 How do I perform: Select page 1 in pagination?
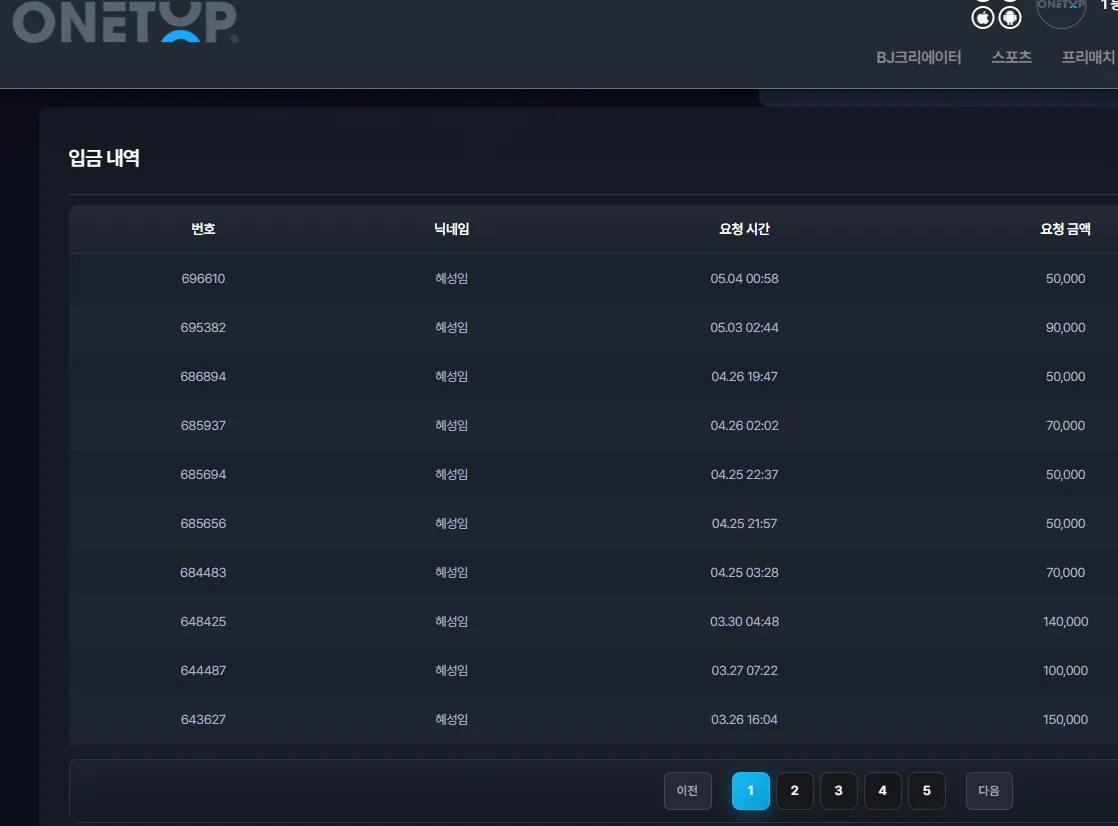tap(751, 790)
